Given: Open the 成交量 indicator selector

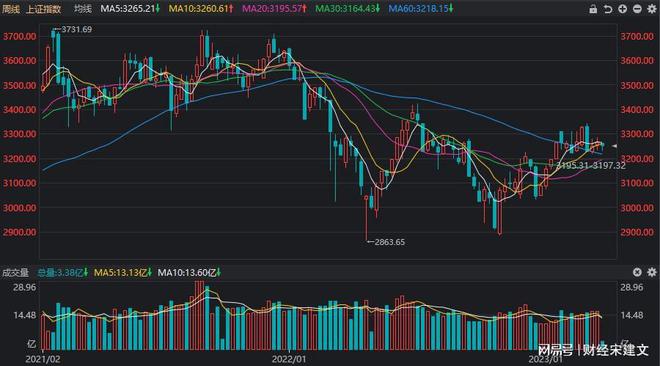Looking at the screenshot, I should [x=15, y=273].
